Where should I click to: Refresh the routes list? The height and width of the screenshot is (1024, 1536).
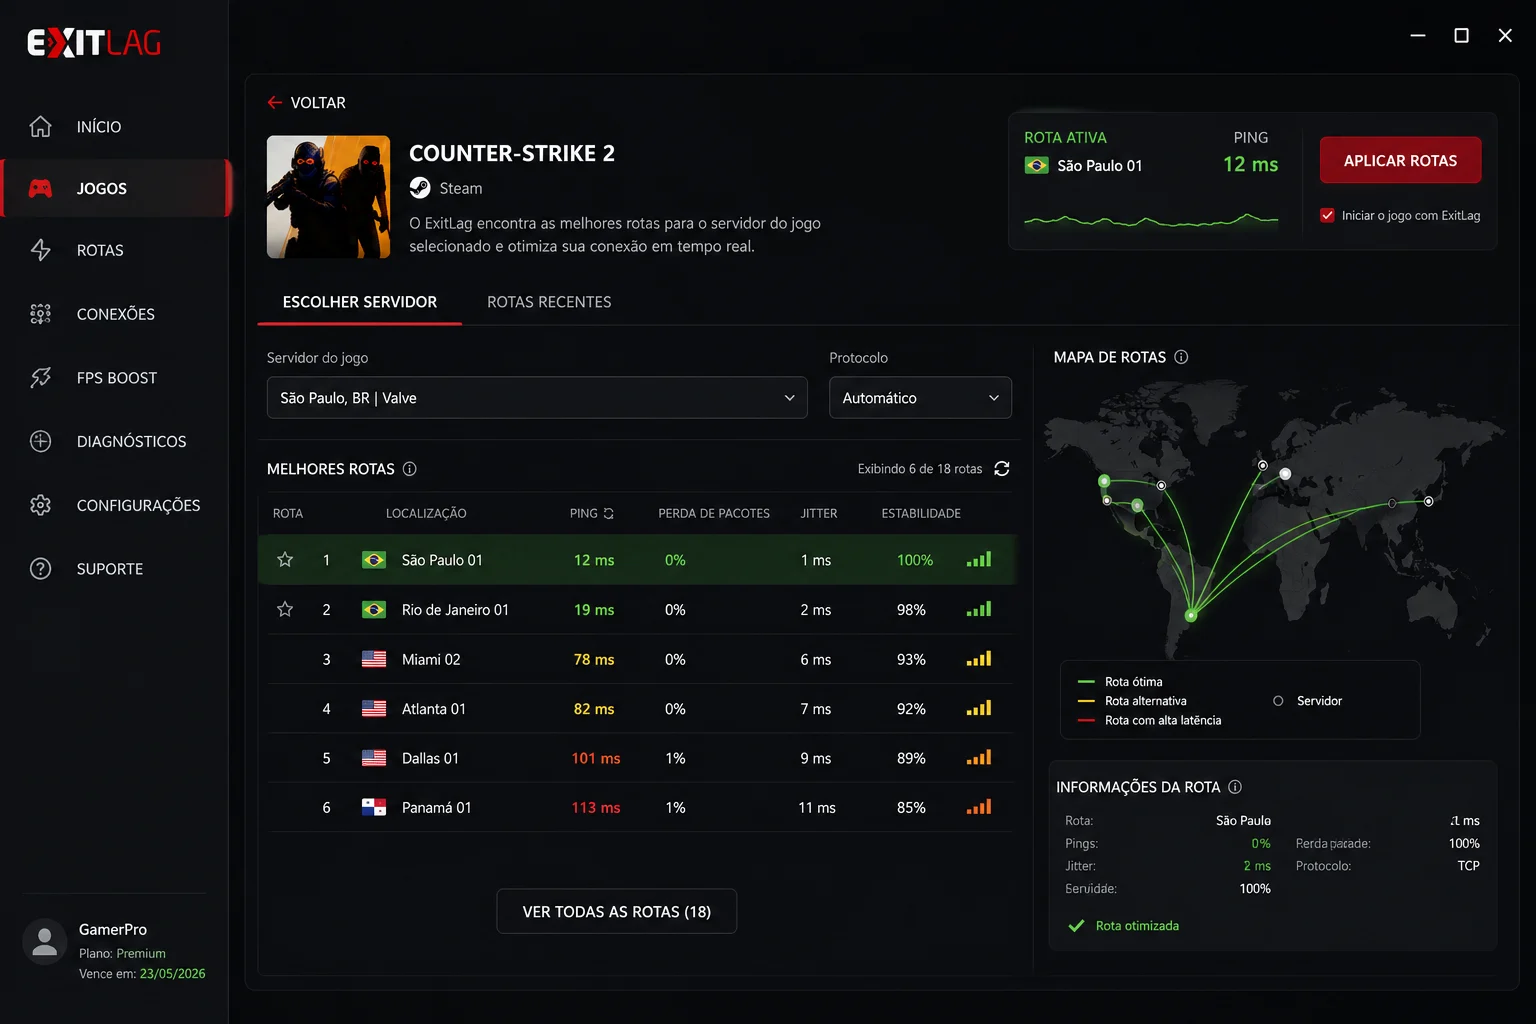click(x=1002, y=469)
